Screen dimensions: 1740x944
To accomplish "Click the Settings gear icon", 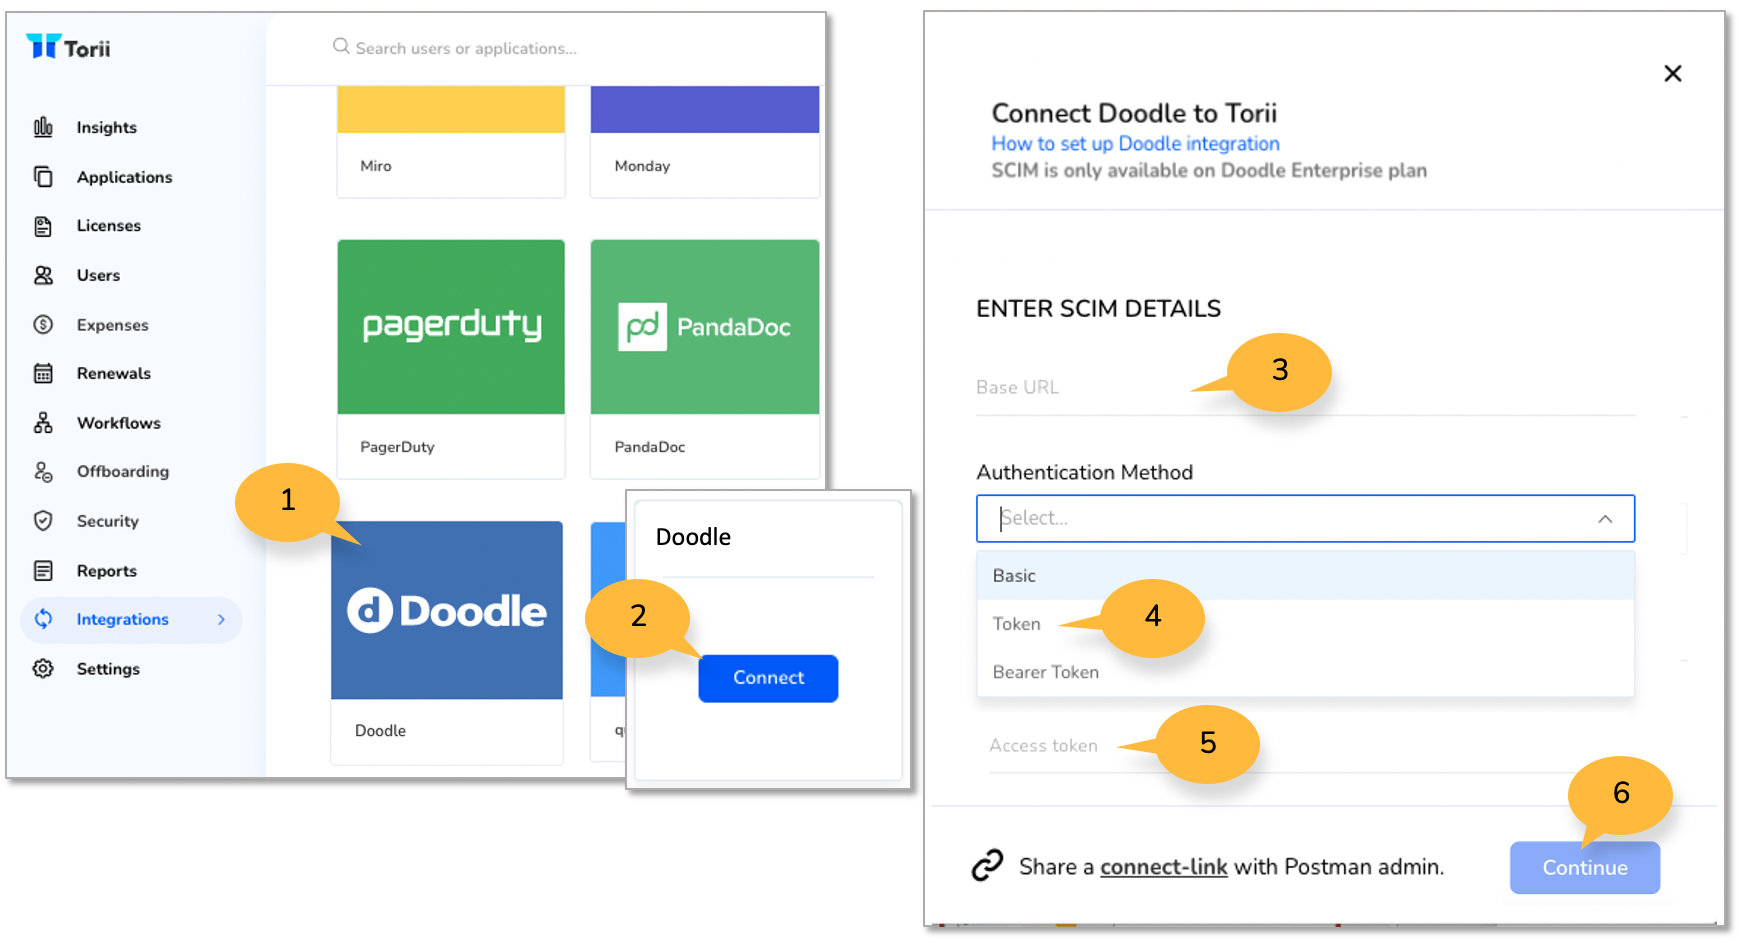I will pos(43,668).
